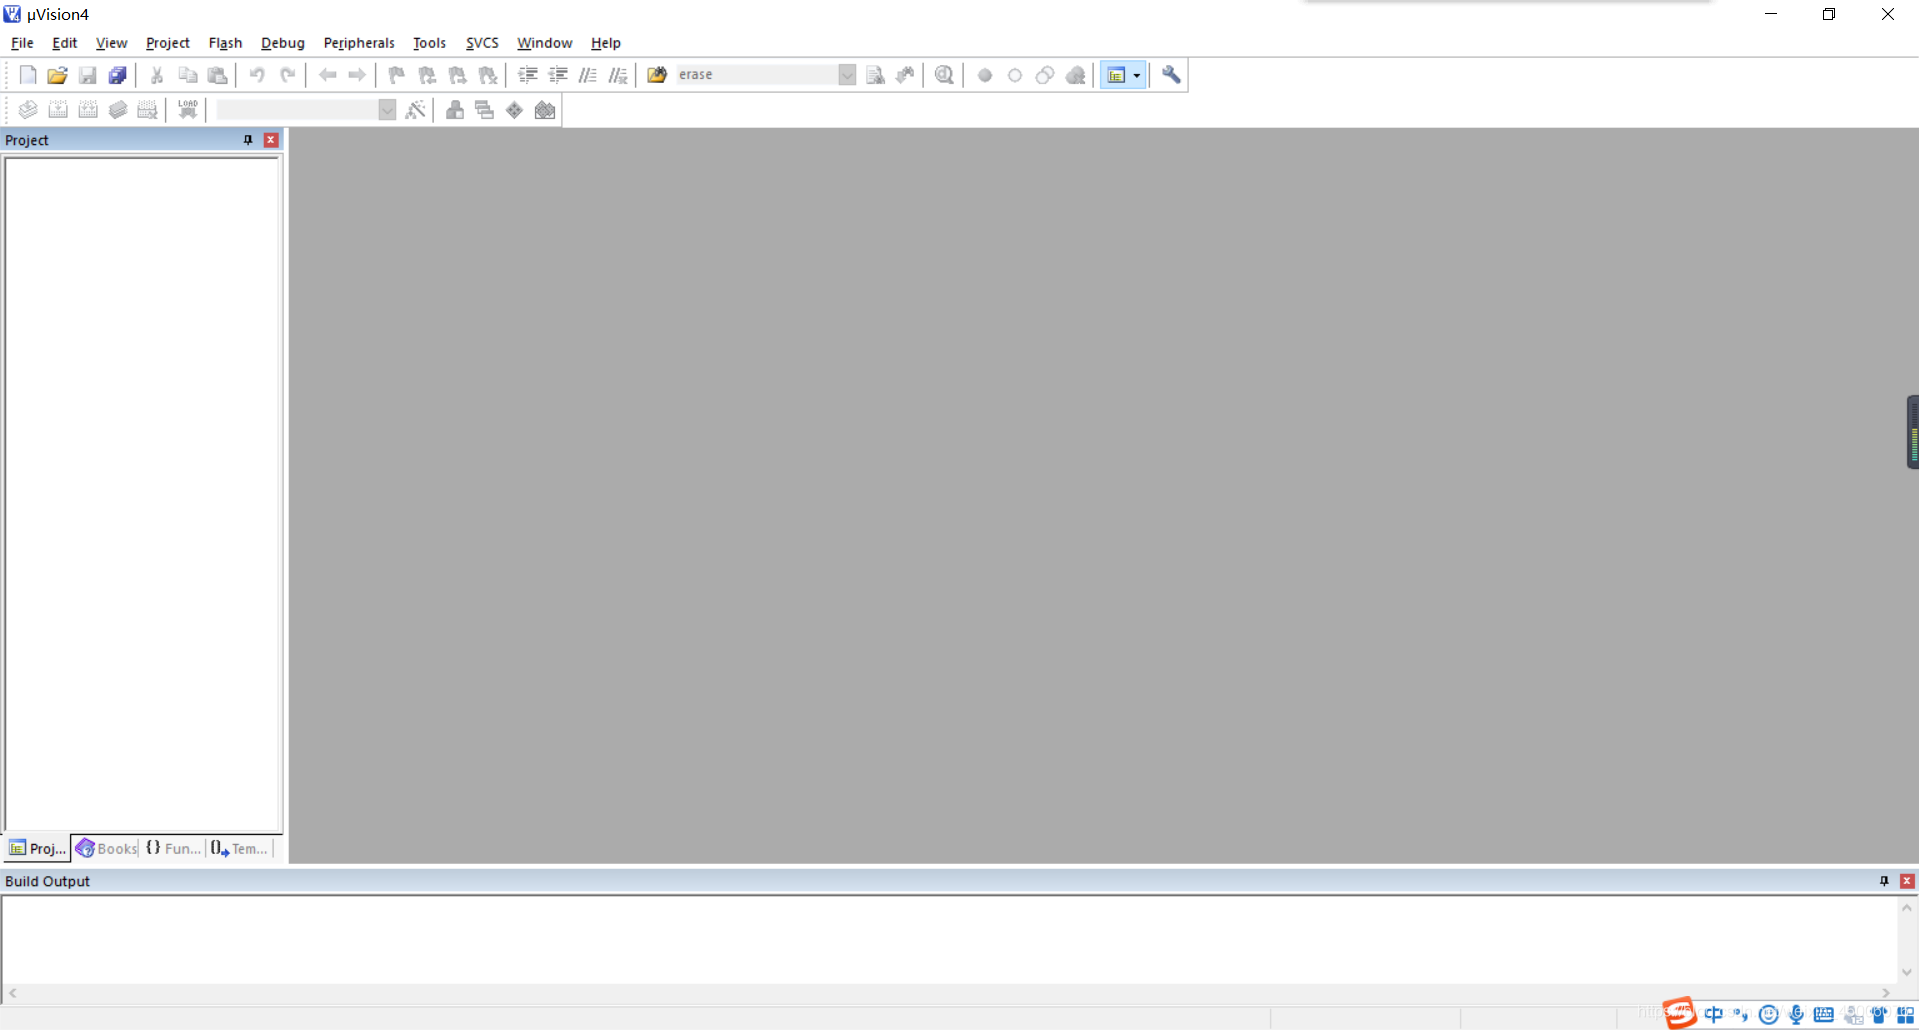This screenshot has width=1919, height=1030.
Task: Toggle pin on Project panel
Action: point(248,140)
